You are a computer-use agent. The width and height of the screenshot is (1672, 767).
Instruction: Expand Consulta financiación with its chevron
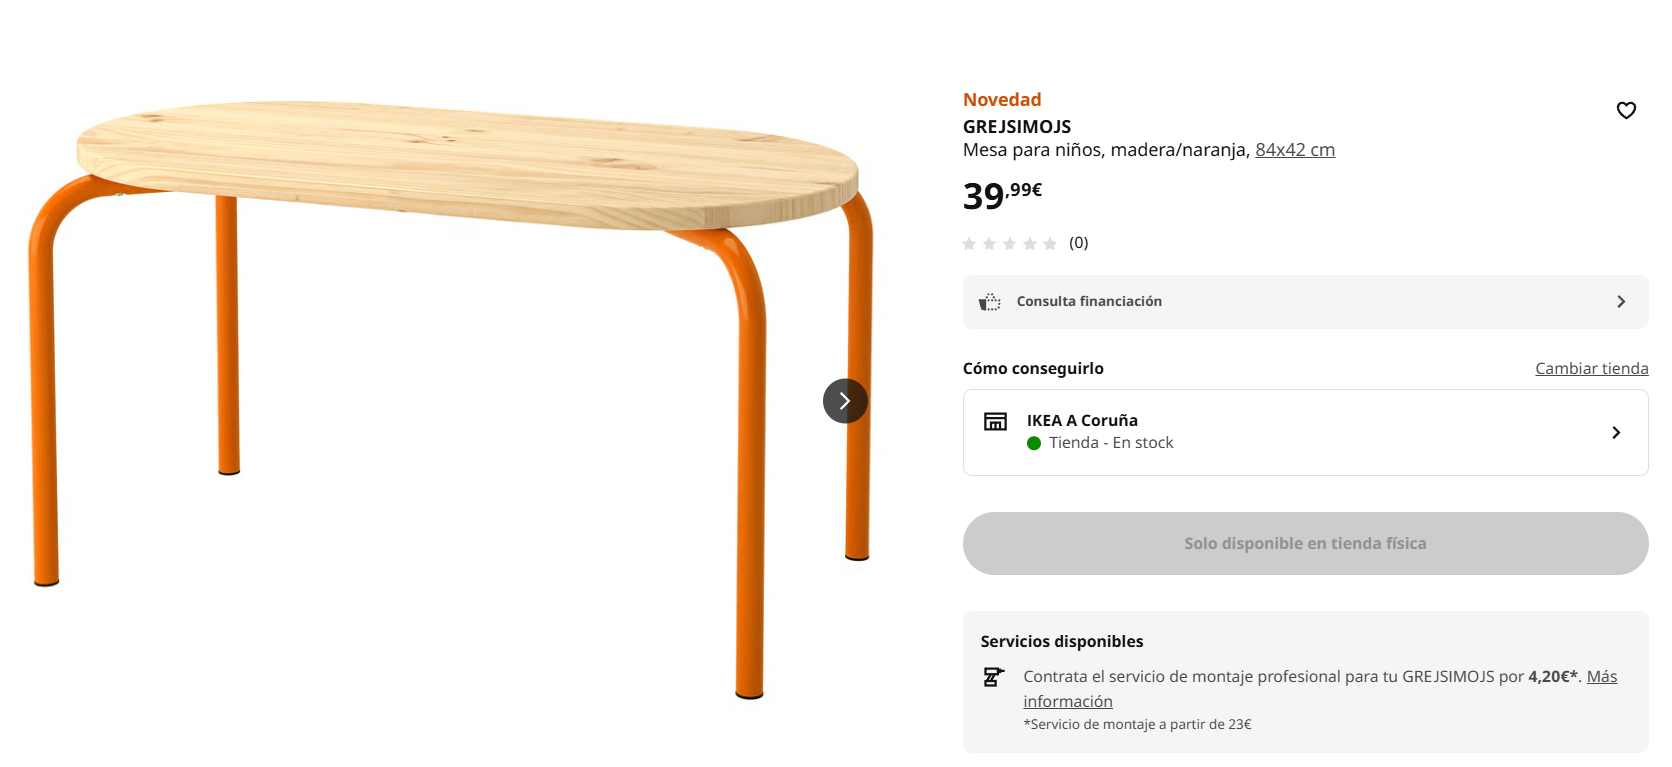[x=1621, y=302]
